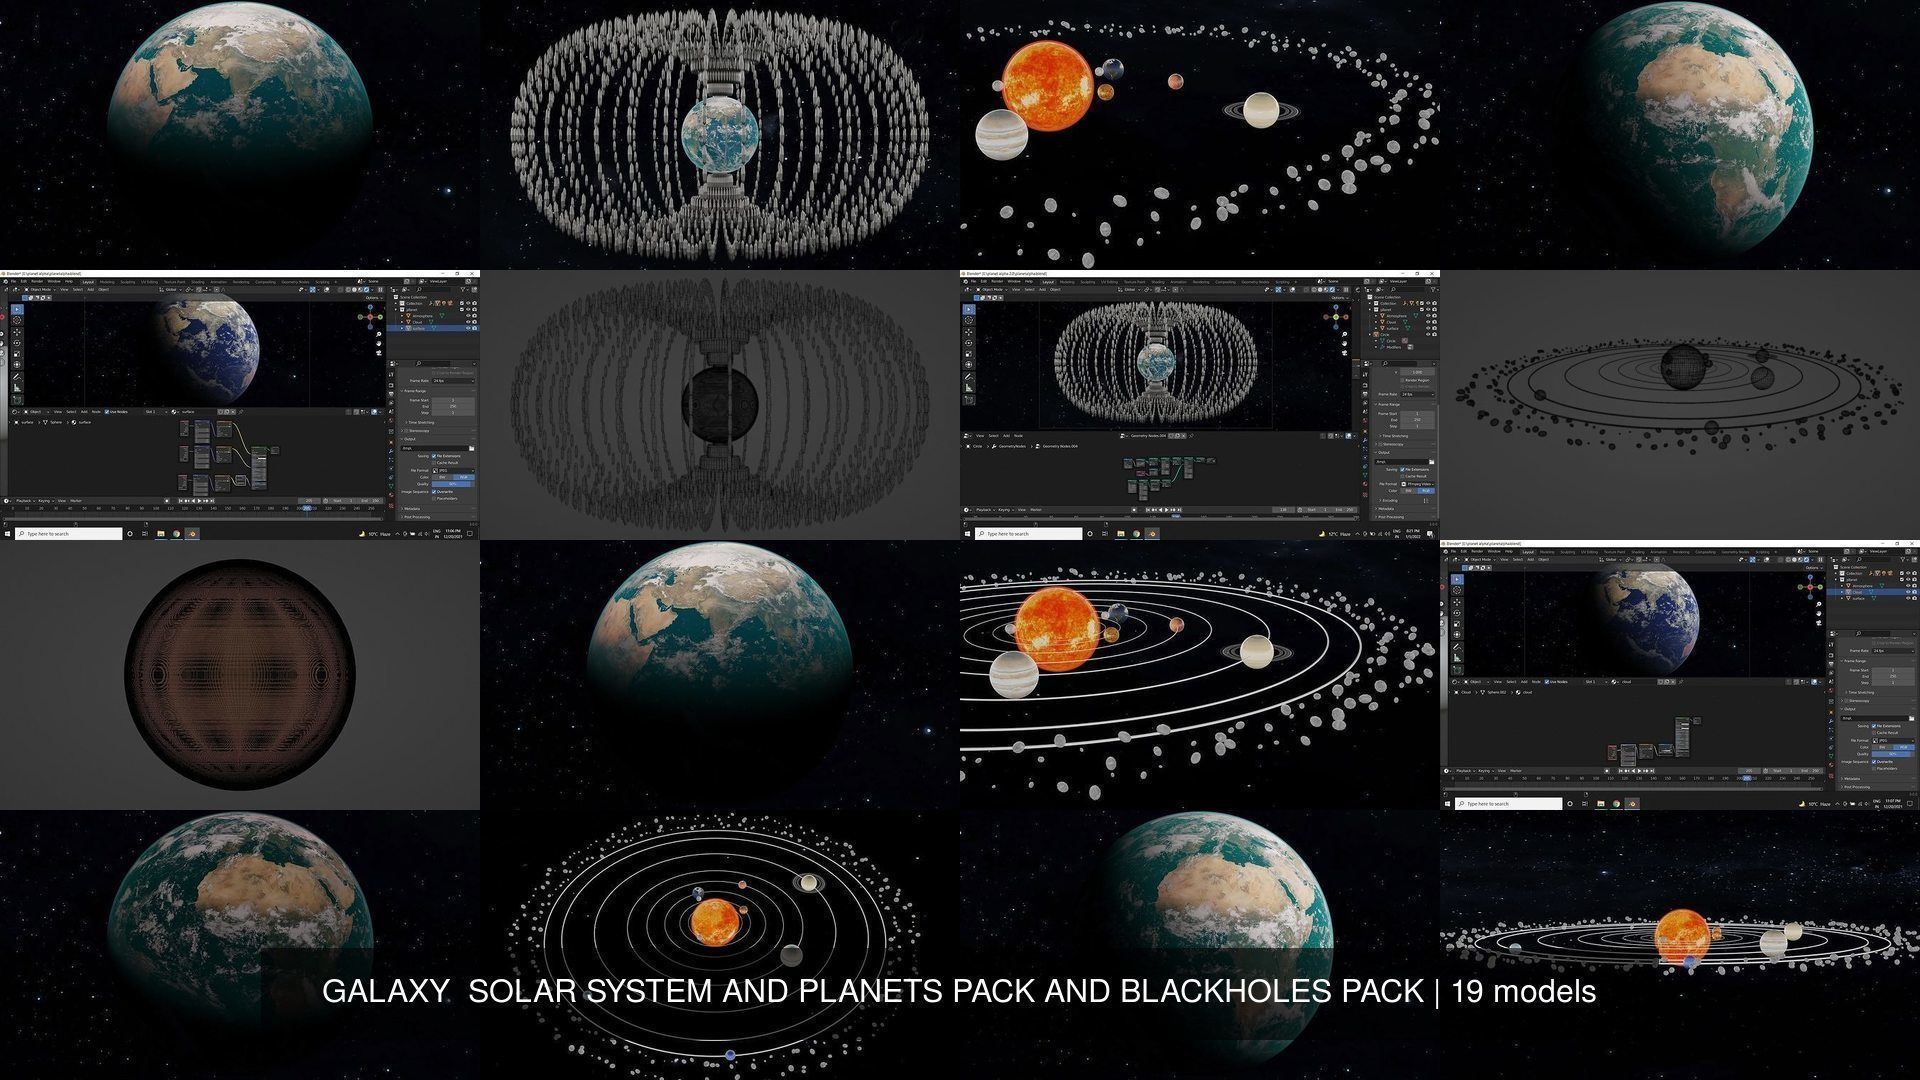Toggle Overwrite checkbox in left Blender screenshot
Image resolution: width=1920 pixels, height=1080 pixels.
tap(434, 491)
